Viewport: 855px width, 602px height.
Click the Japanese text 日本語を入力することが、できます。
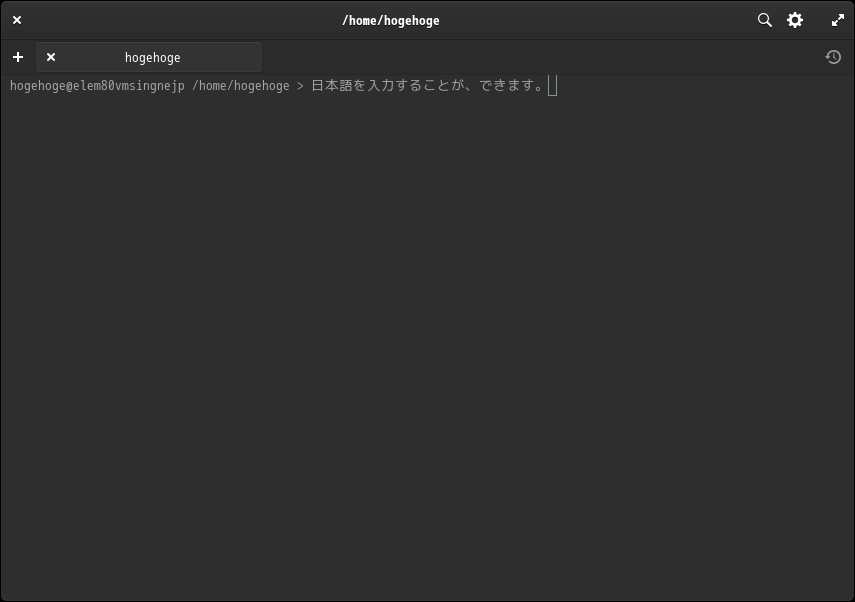point(428,86)
